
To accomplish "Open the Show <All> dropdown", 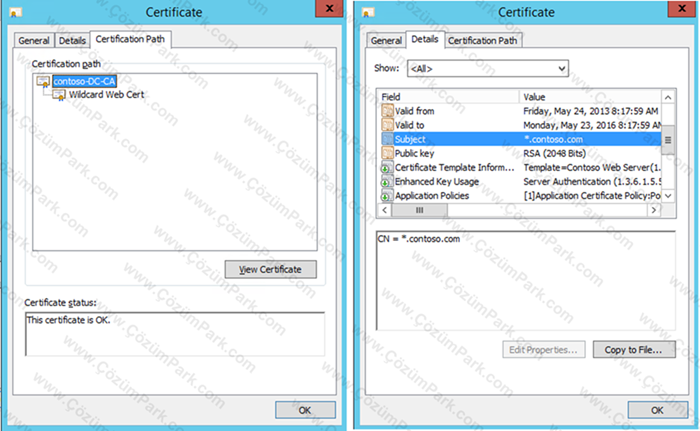I will 488,69.
